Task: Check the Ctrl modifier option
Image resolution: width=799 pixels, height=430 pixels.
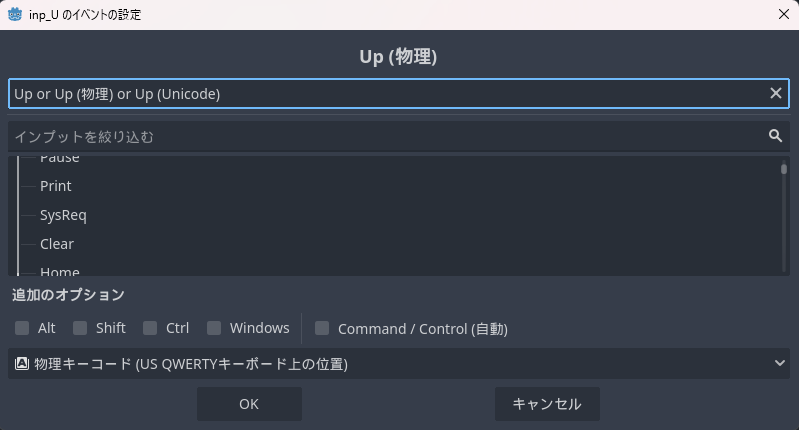Action: pos(150,328)
